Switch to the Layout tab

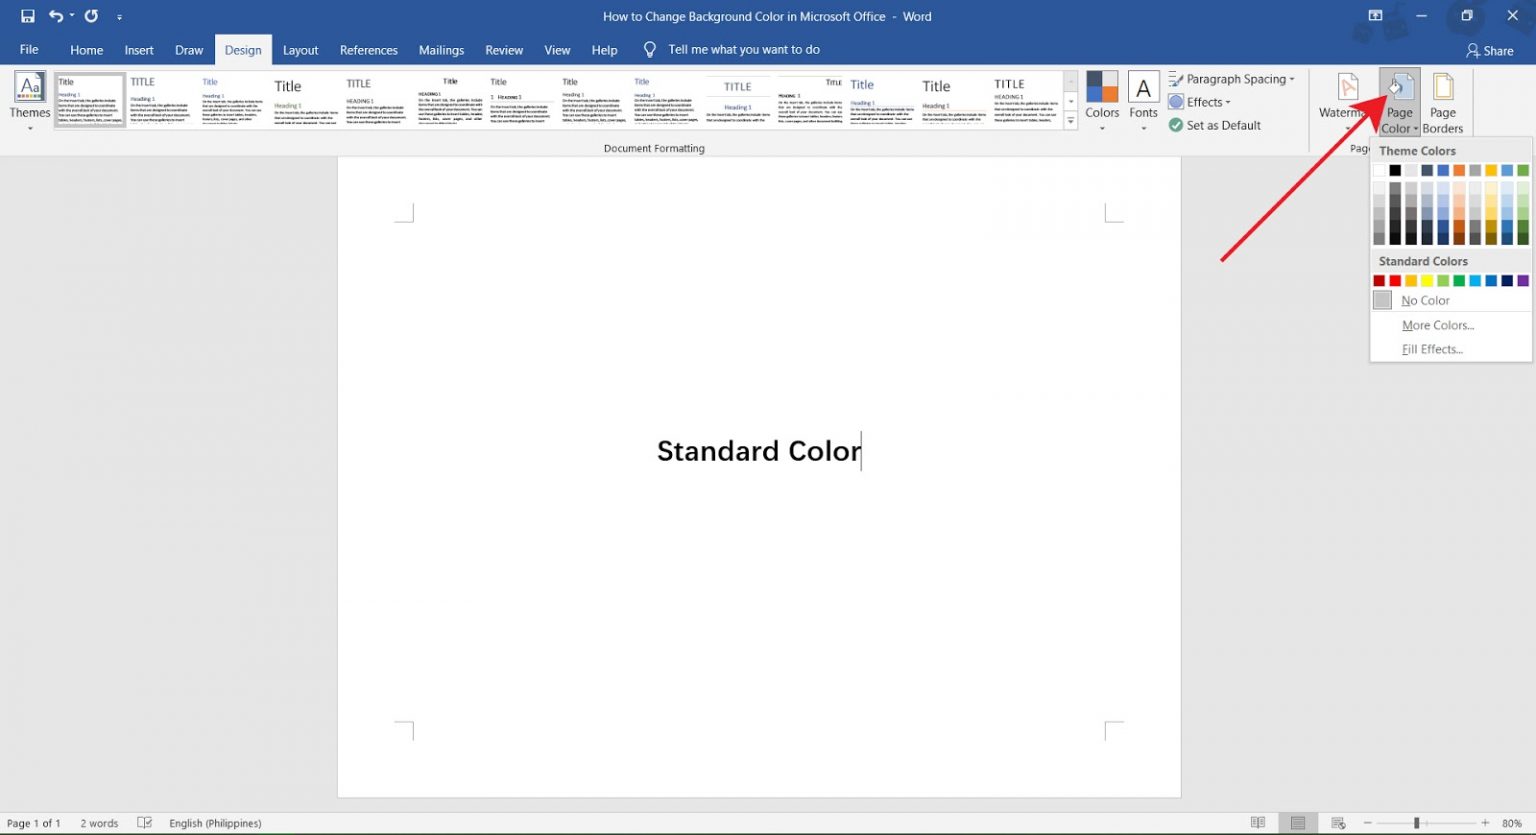coord(300,50)
